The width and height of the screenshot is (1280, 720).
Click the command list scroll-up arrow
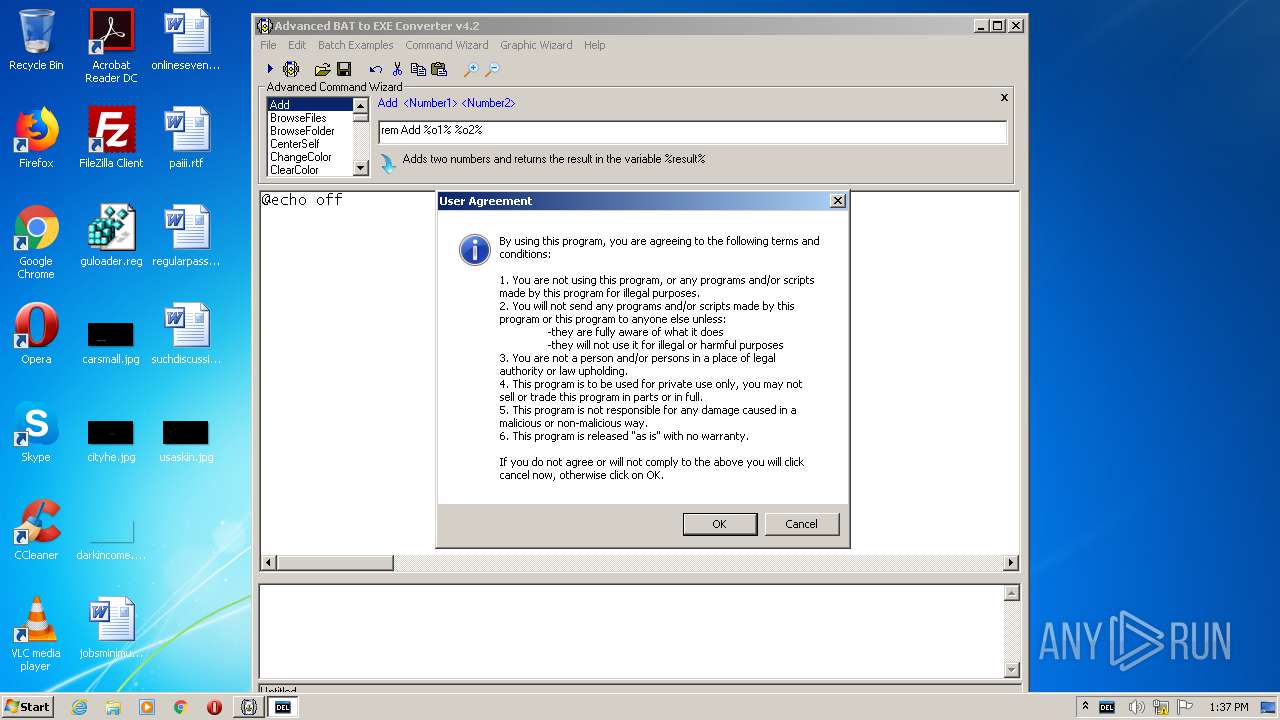pyautogui.click(x=361, y=104)
